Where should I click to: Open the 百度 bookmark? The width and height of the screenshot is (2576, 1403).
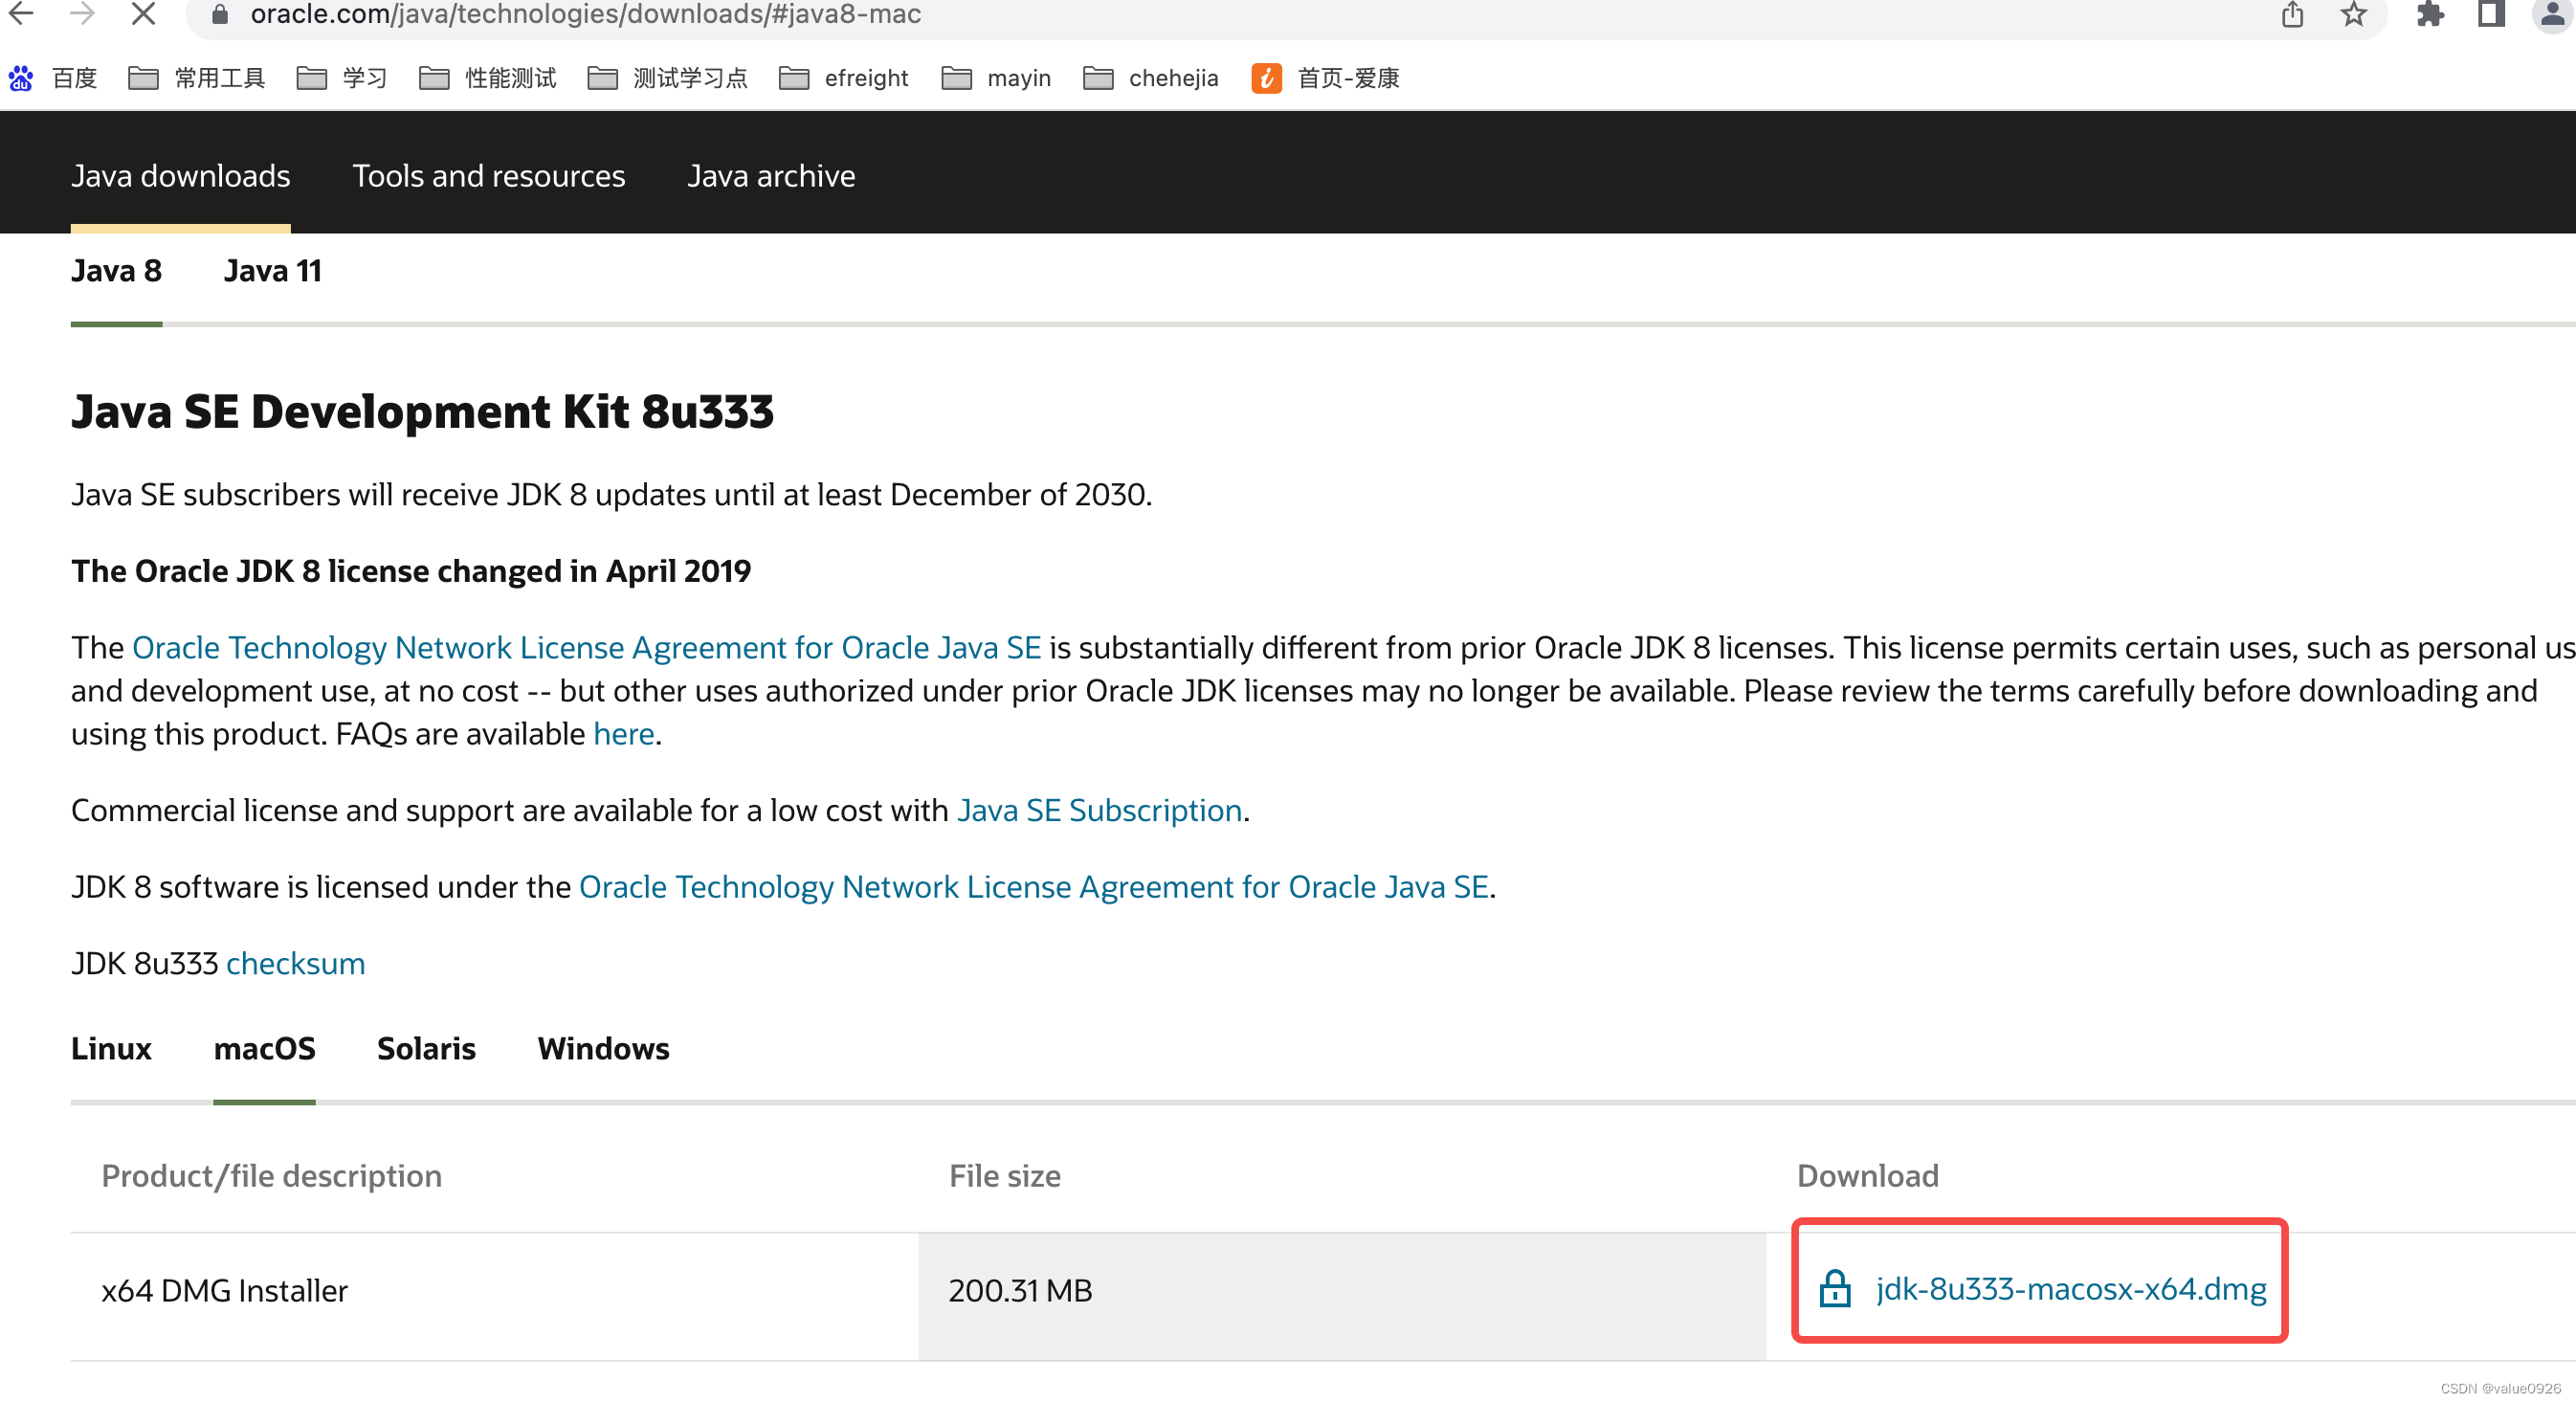click(53, 78)
